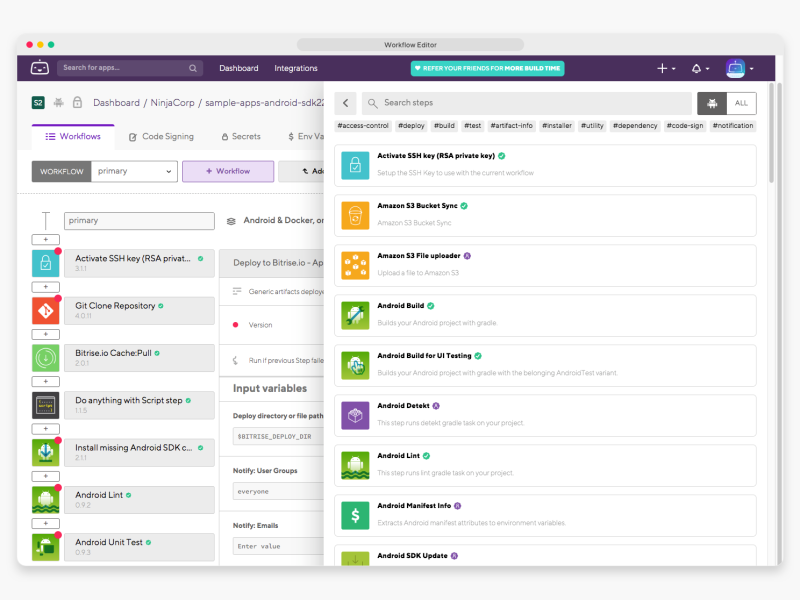Select Android SDK Update step title

tap(412, 556)
